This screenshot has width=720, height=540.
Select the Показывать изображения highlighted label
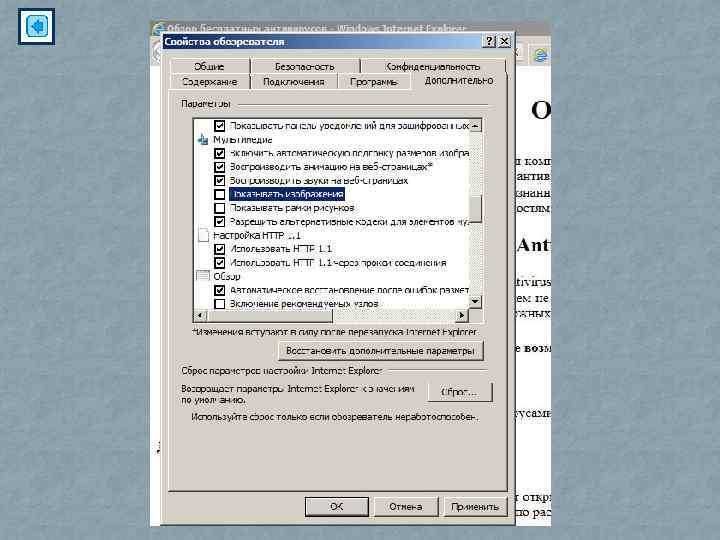(287, 194)
